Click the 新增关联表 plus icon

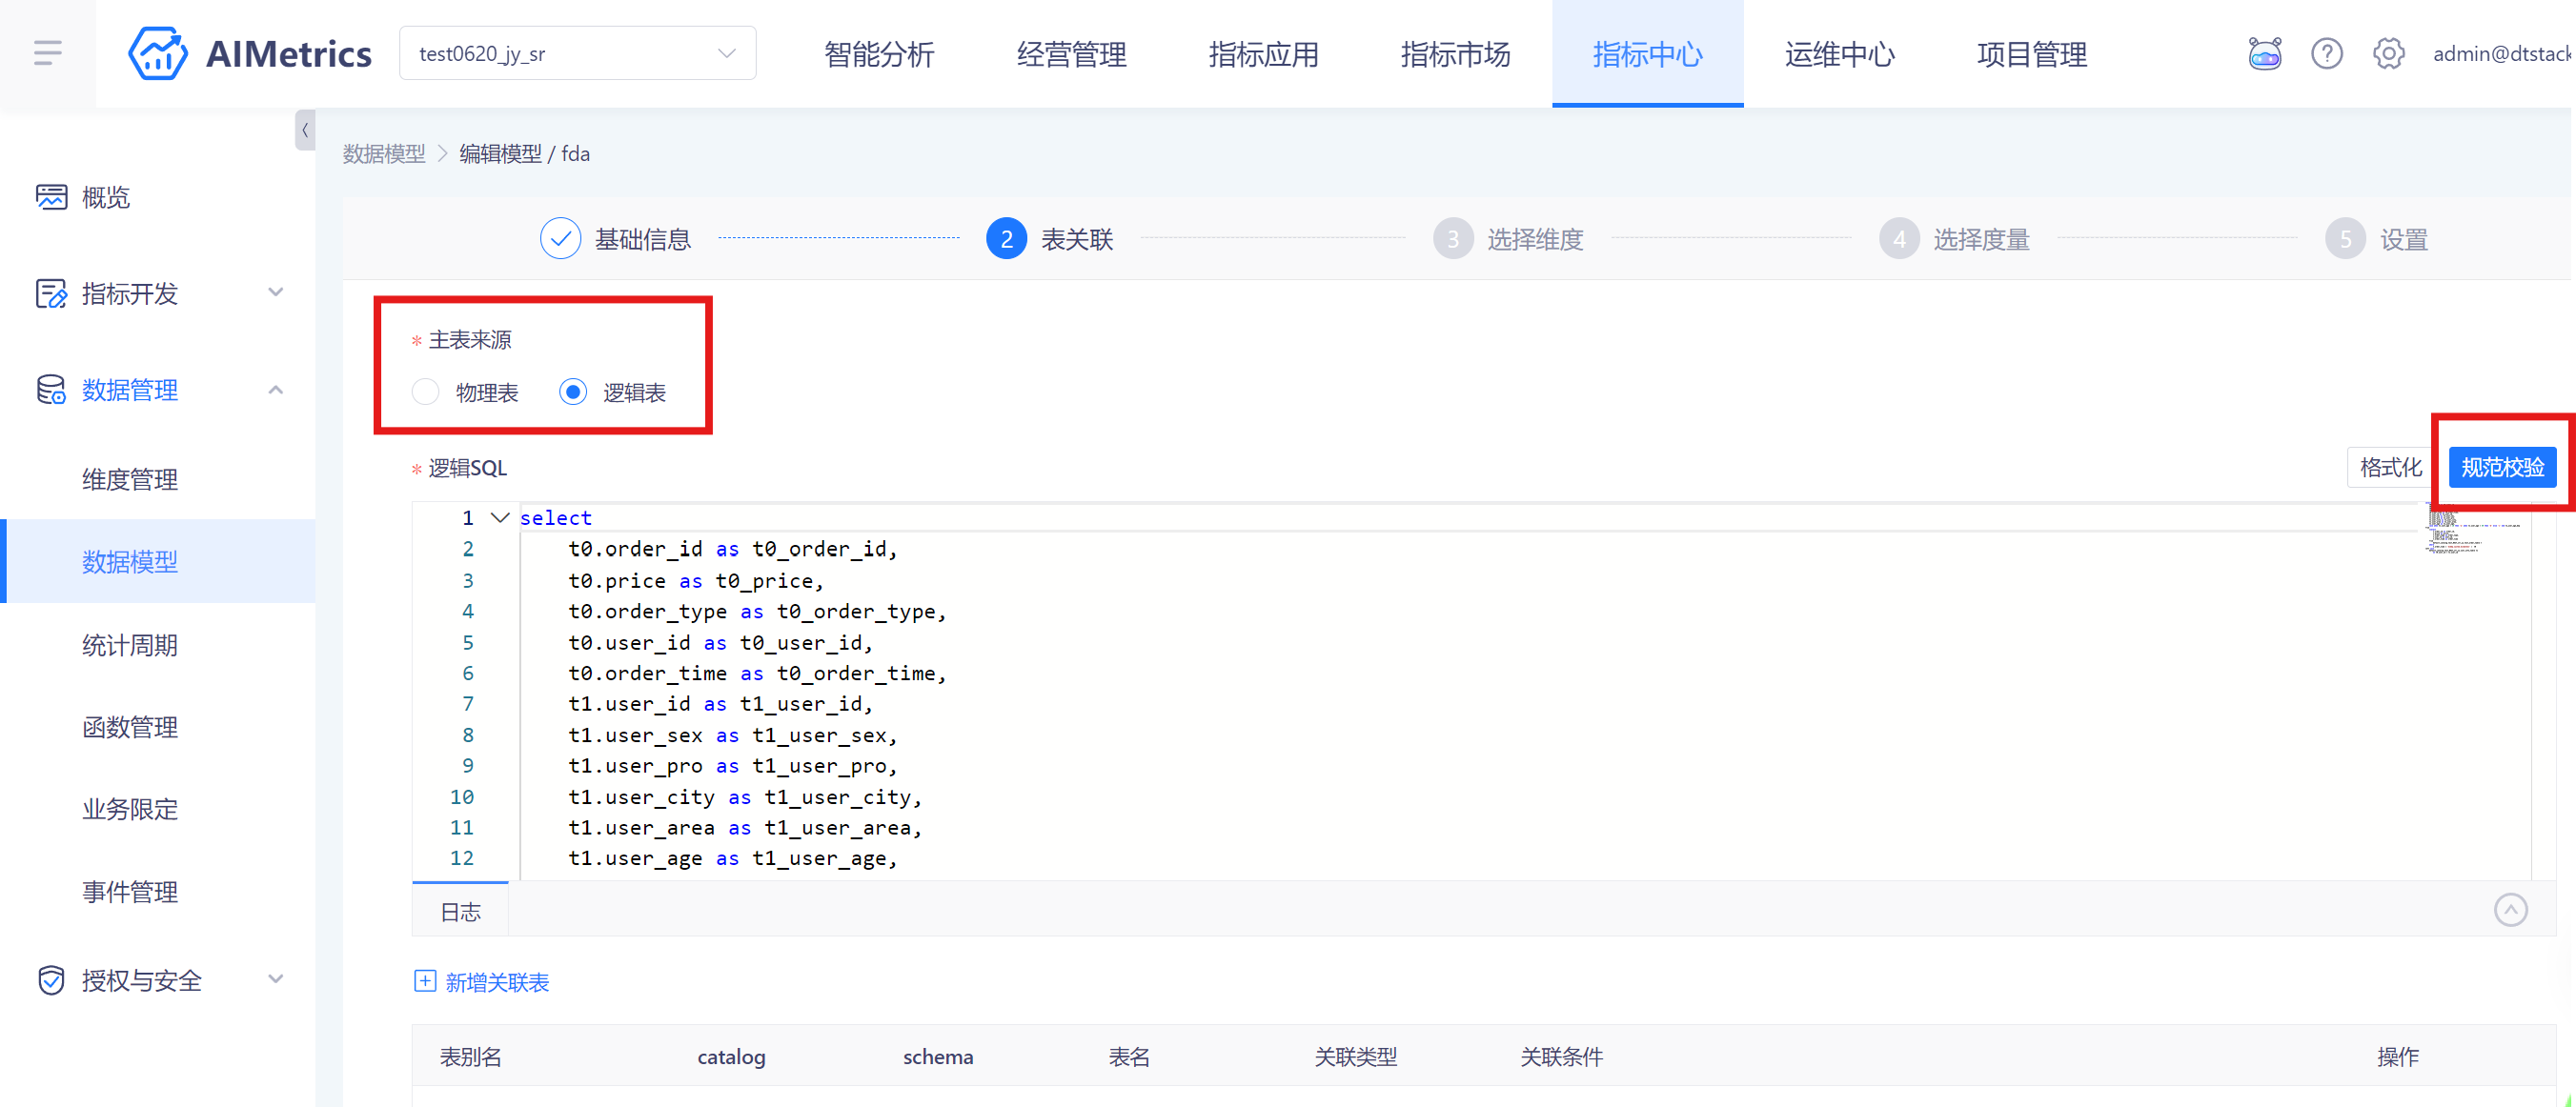425,981
